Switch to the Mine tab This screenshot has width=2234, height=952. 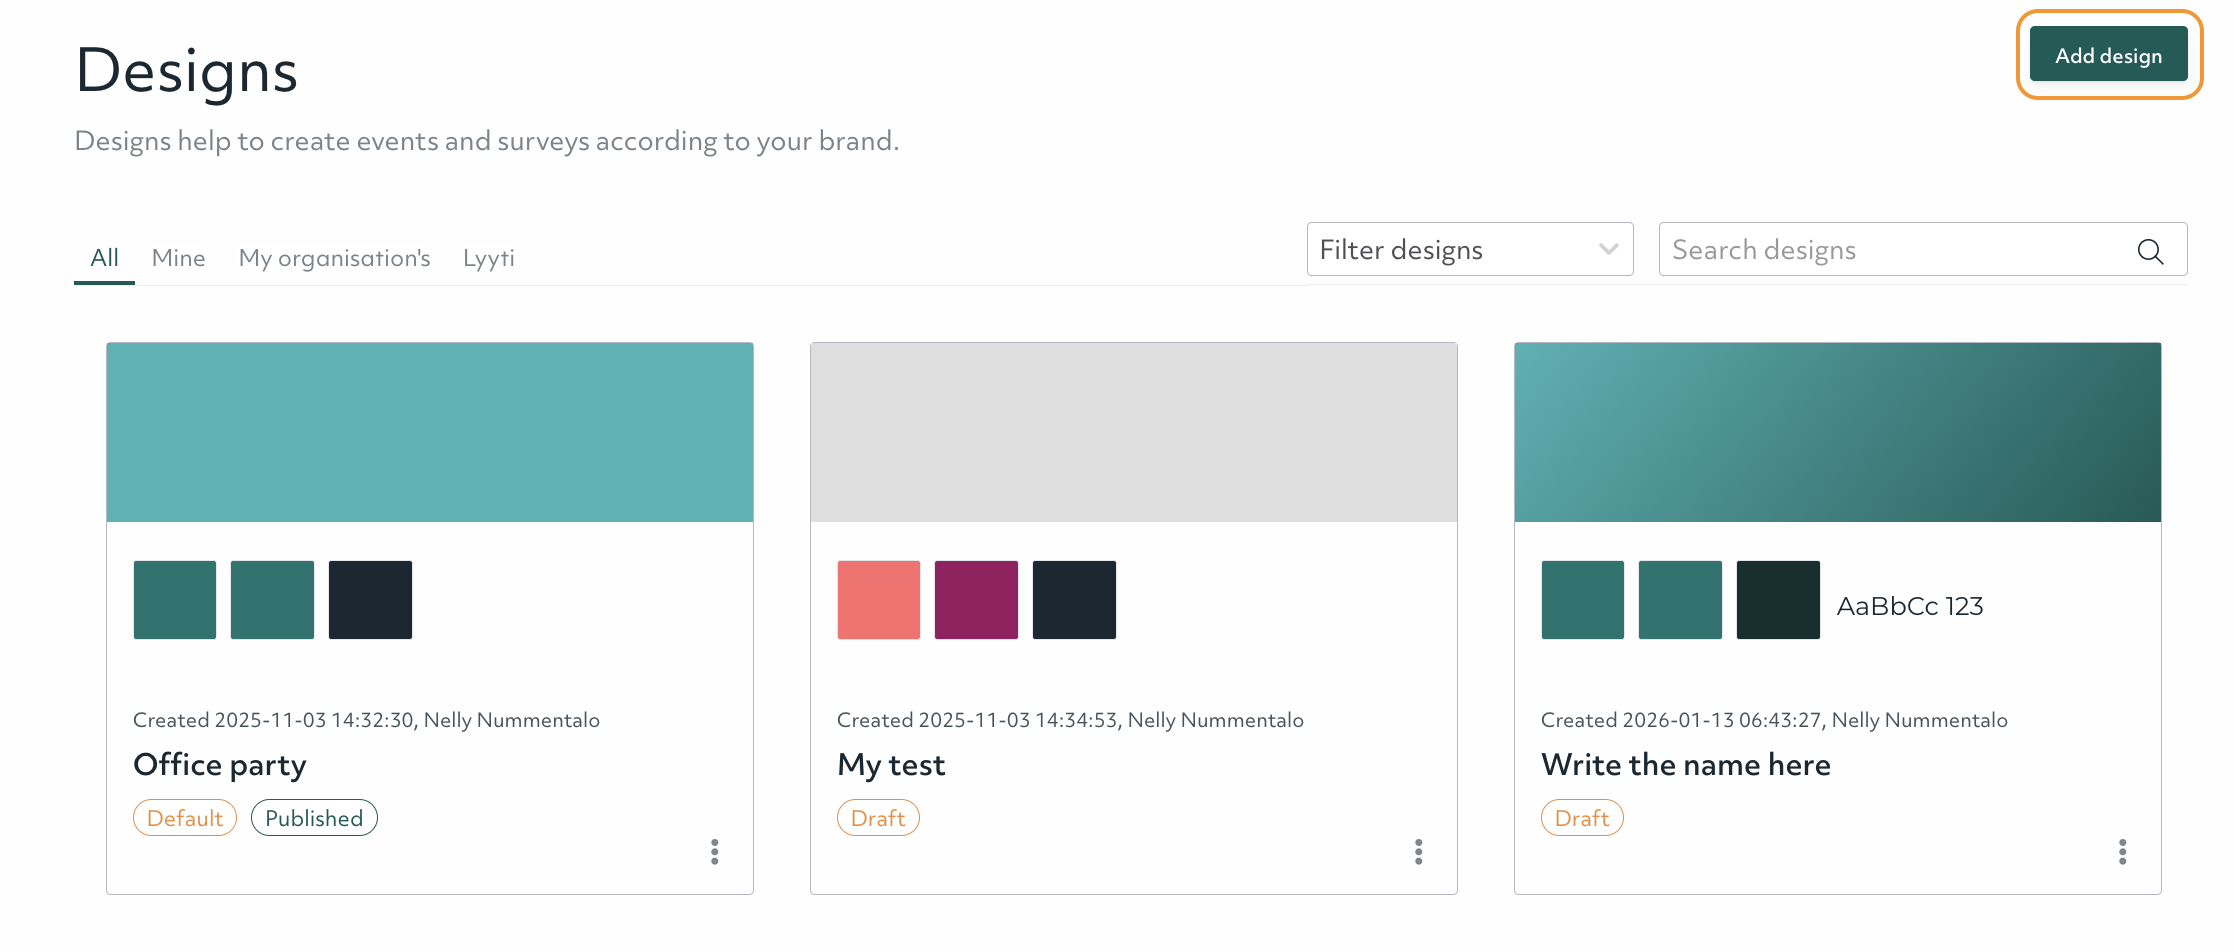pyautogui.click(x=178, y=258)
